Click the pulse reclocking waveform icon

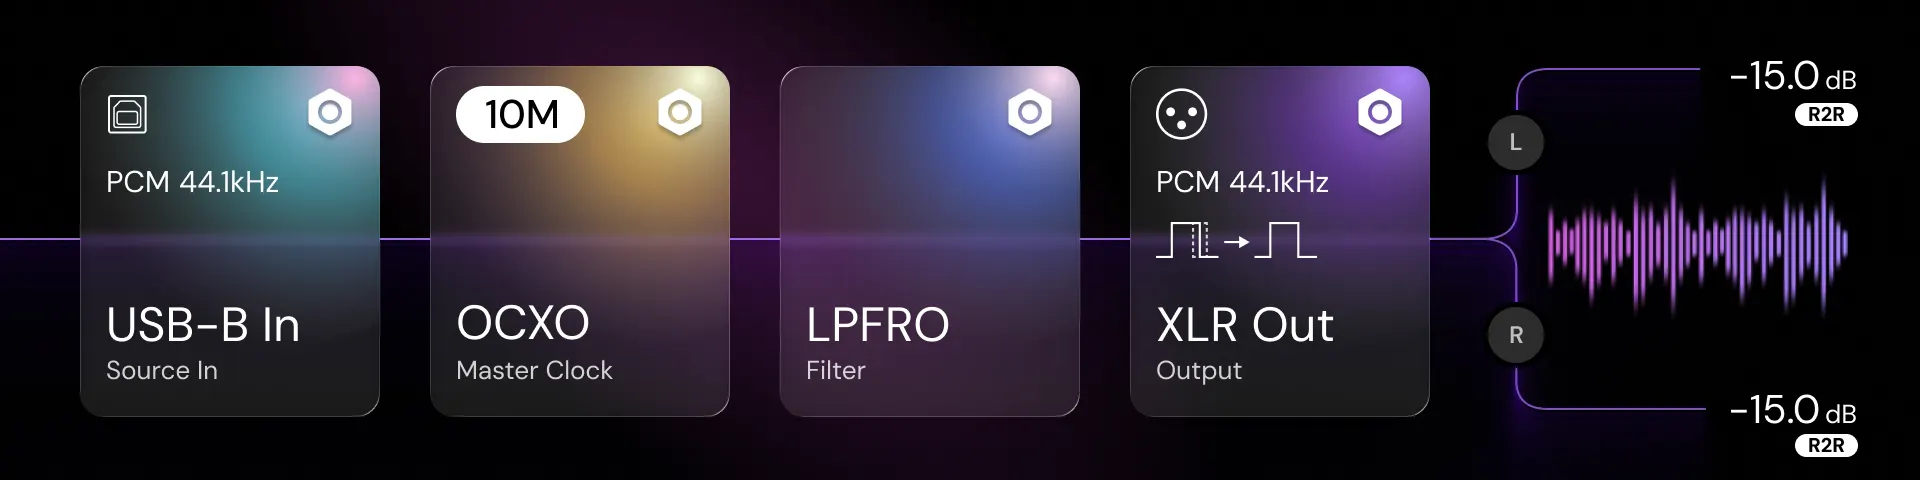[1236, 241]
